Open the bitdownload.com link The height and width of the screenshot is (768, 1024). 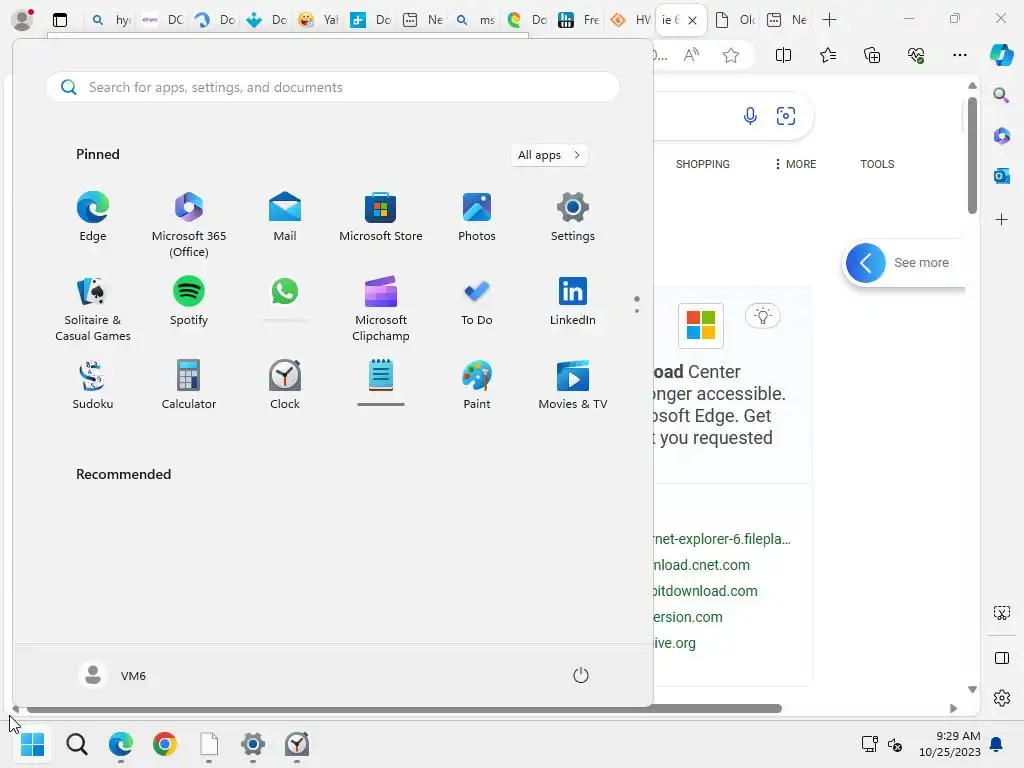coord(705,591)
